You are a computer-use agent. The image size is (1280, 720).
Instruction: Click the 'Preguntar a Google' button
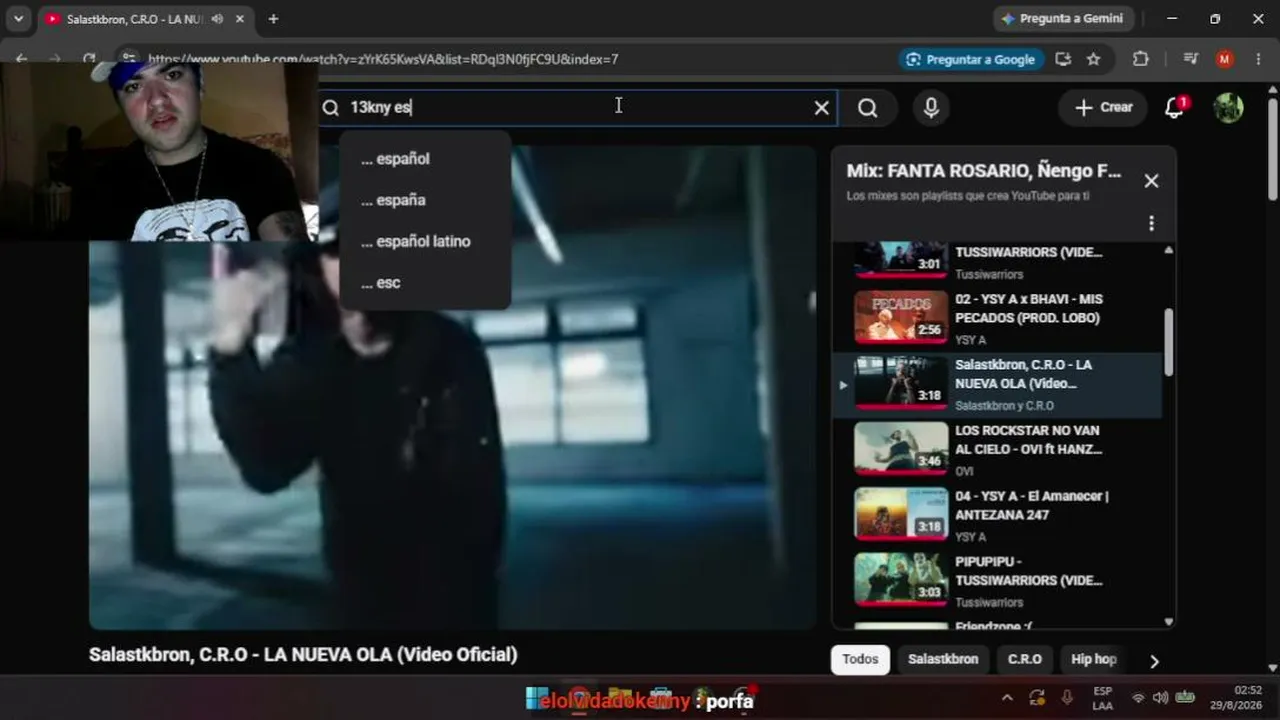[x=971, y=59]
